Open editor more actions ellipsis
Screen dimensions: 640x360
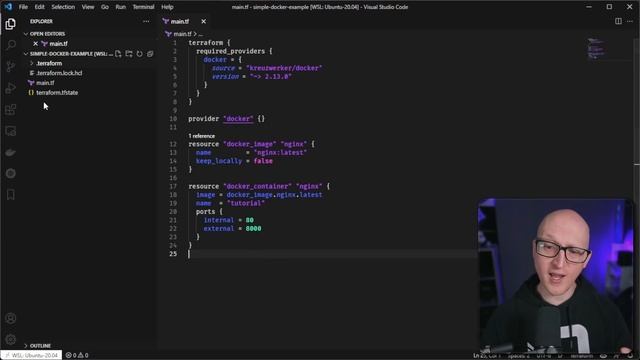point(630,21)
